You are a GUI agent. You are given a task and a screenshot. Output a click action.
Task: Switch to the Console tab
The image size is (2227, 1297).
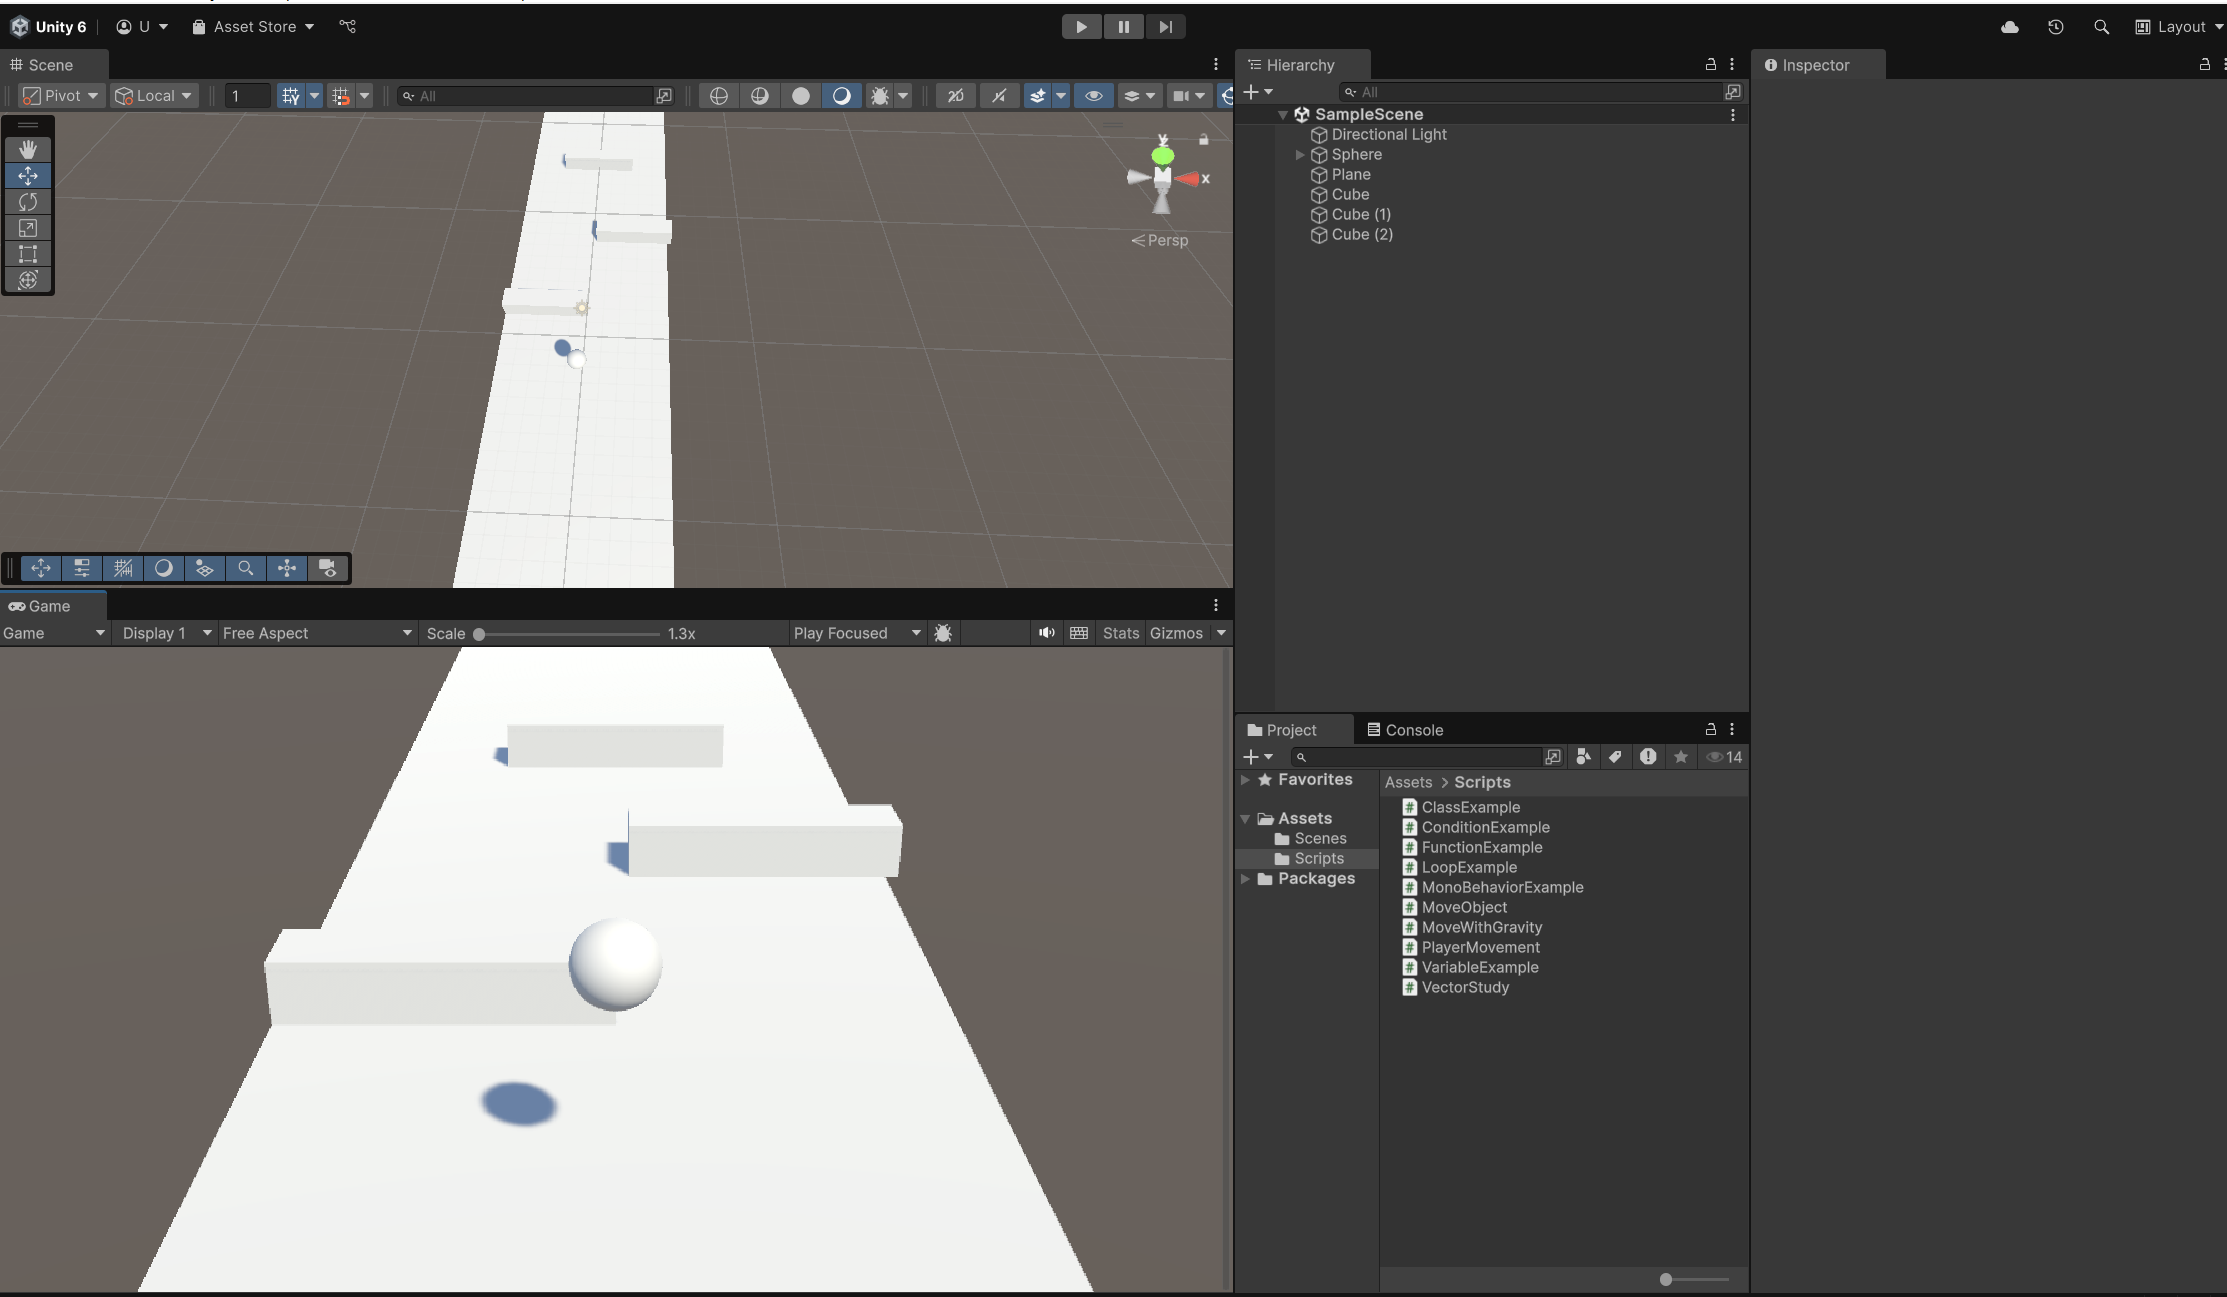coord(1405,730)
